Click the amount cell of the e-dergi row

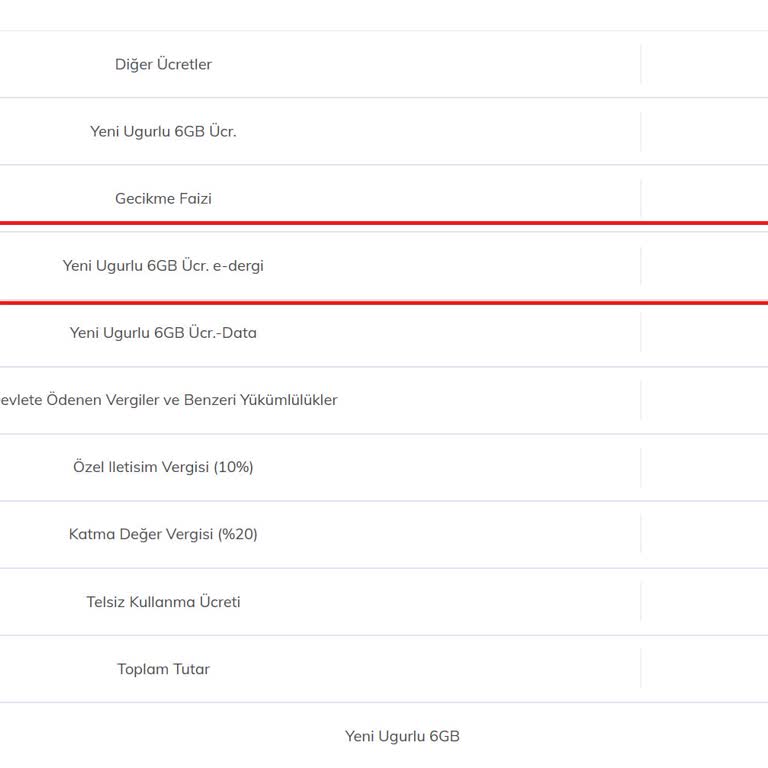tap(705, 266)
